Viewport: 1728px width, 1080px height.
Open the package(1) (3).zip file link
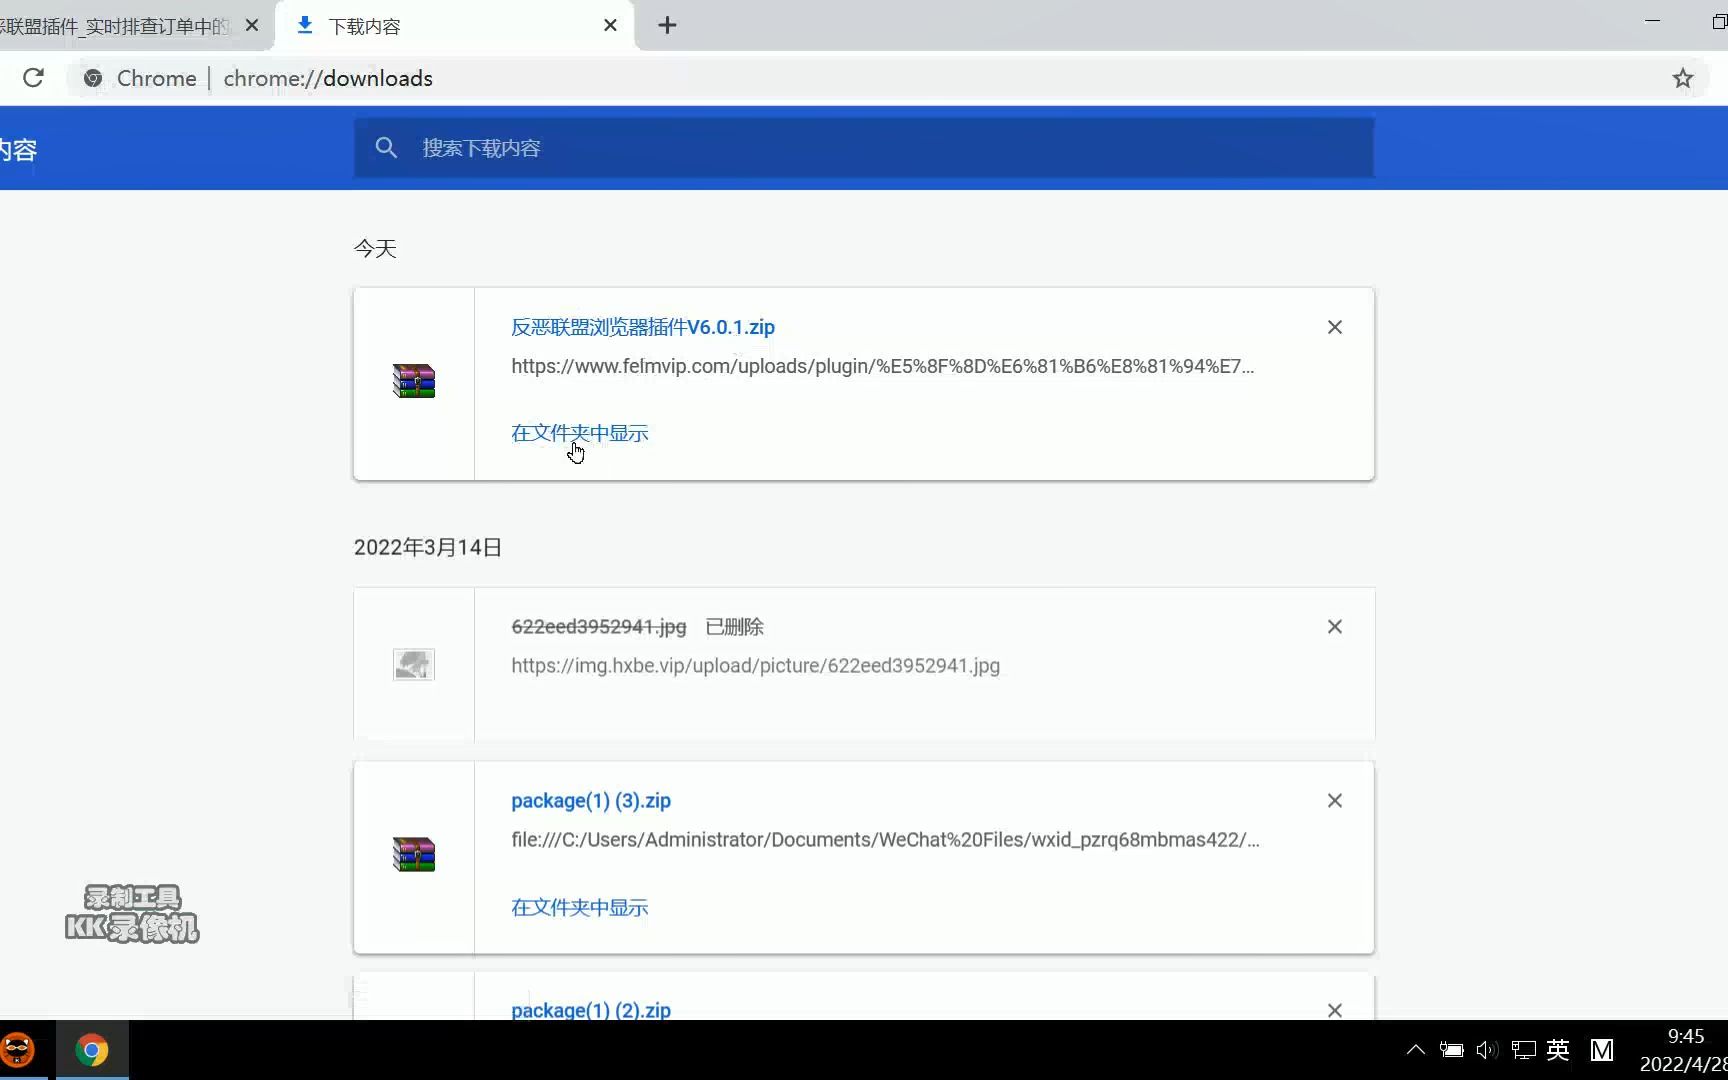[591, 801]
